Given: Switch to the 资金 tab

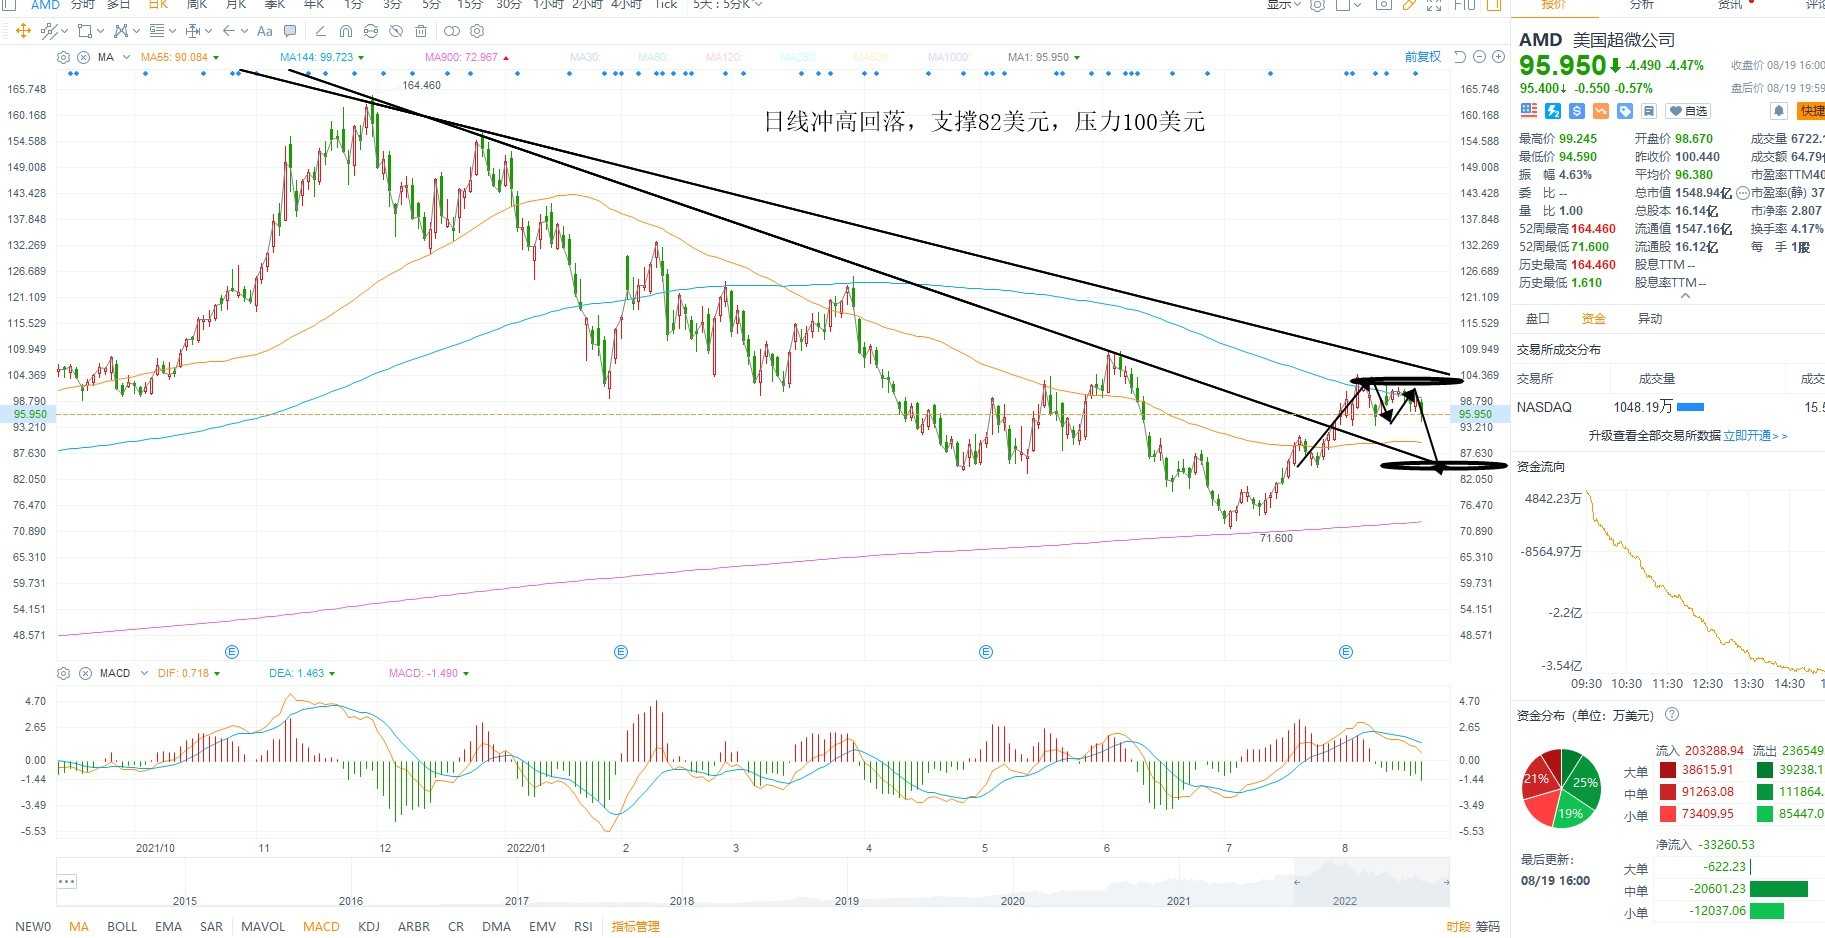Looking at the screenshot, I should point(1593,319).
